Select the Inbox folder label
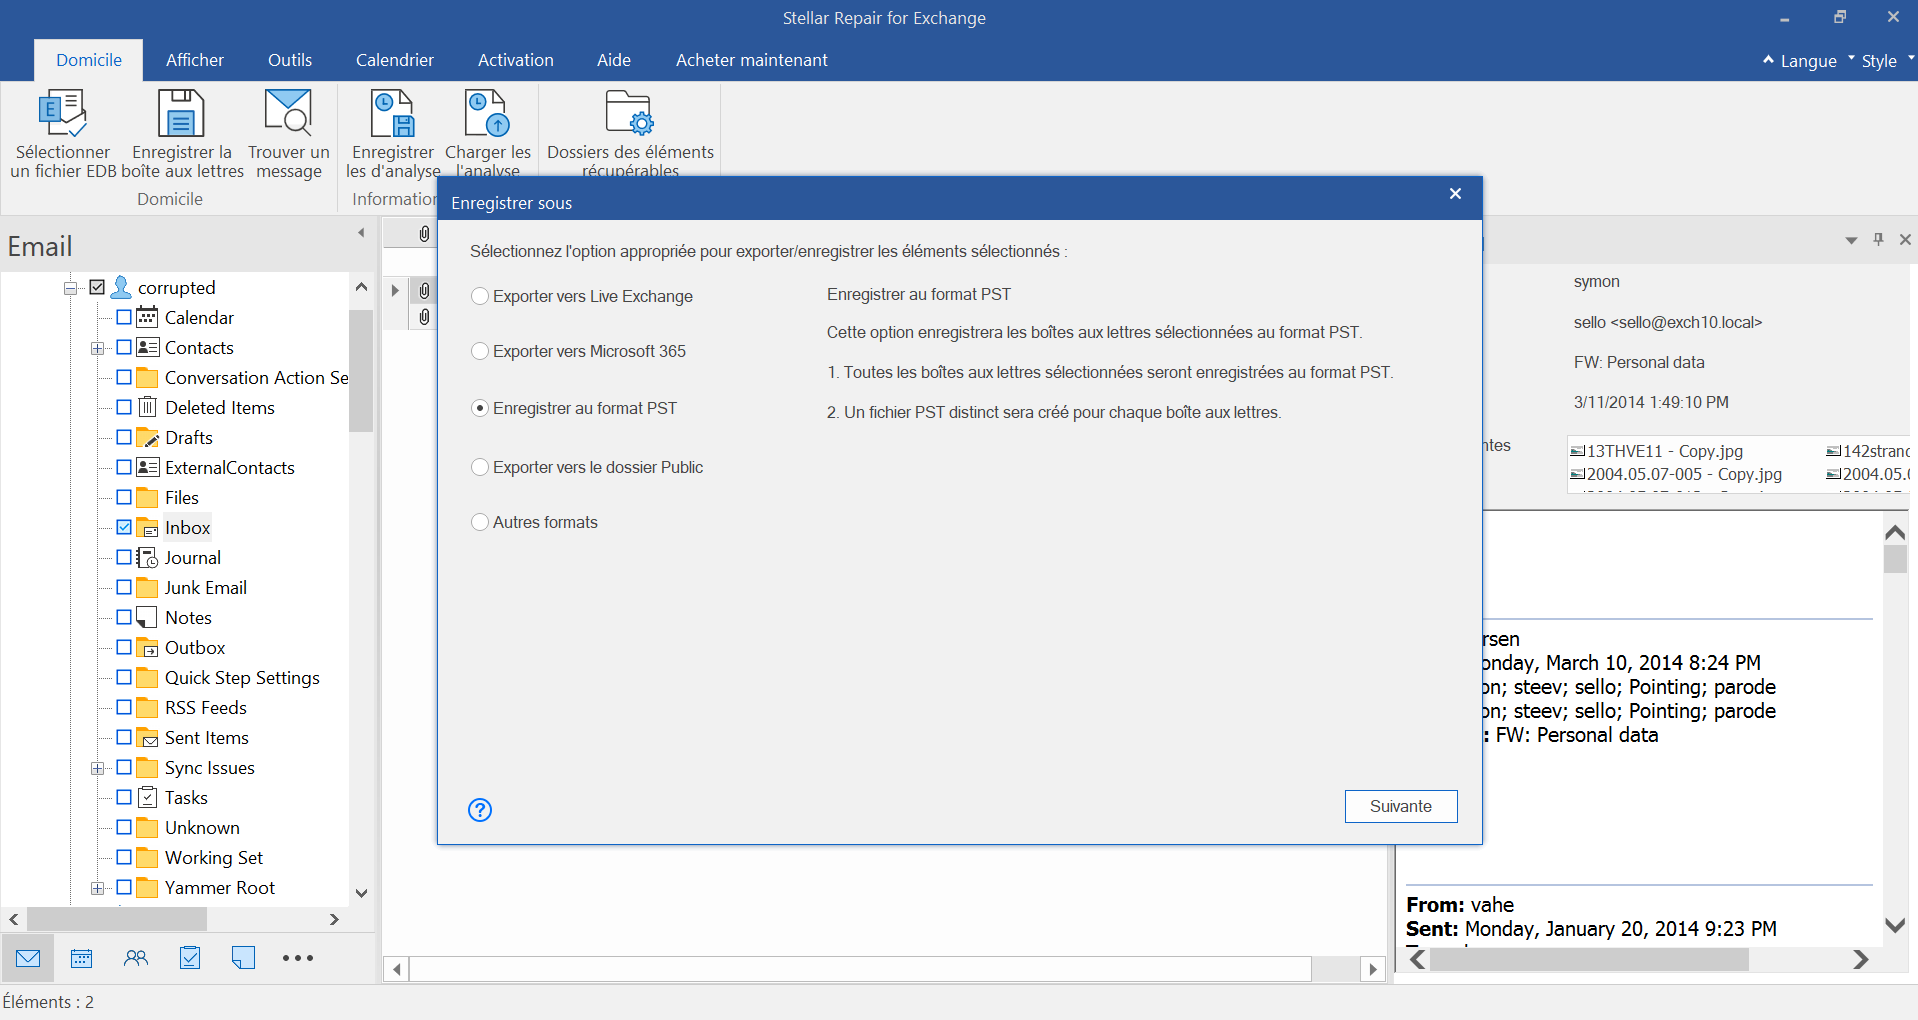This screenshot has height=1020, width=1918. click(188, 527)
